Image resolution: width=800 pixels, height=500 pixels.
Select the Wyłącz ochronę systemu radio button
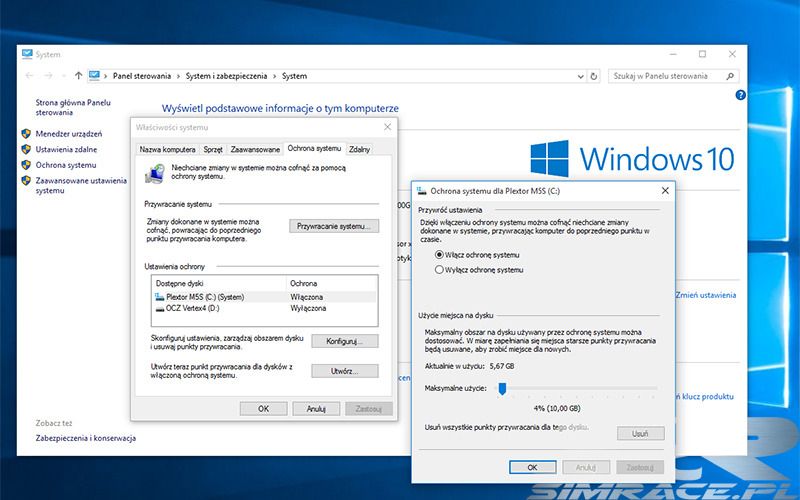click(440, 270)
